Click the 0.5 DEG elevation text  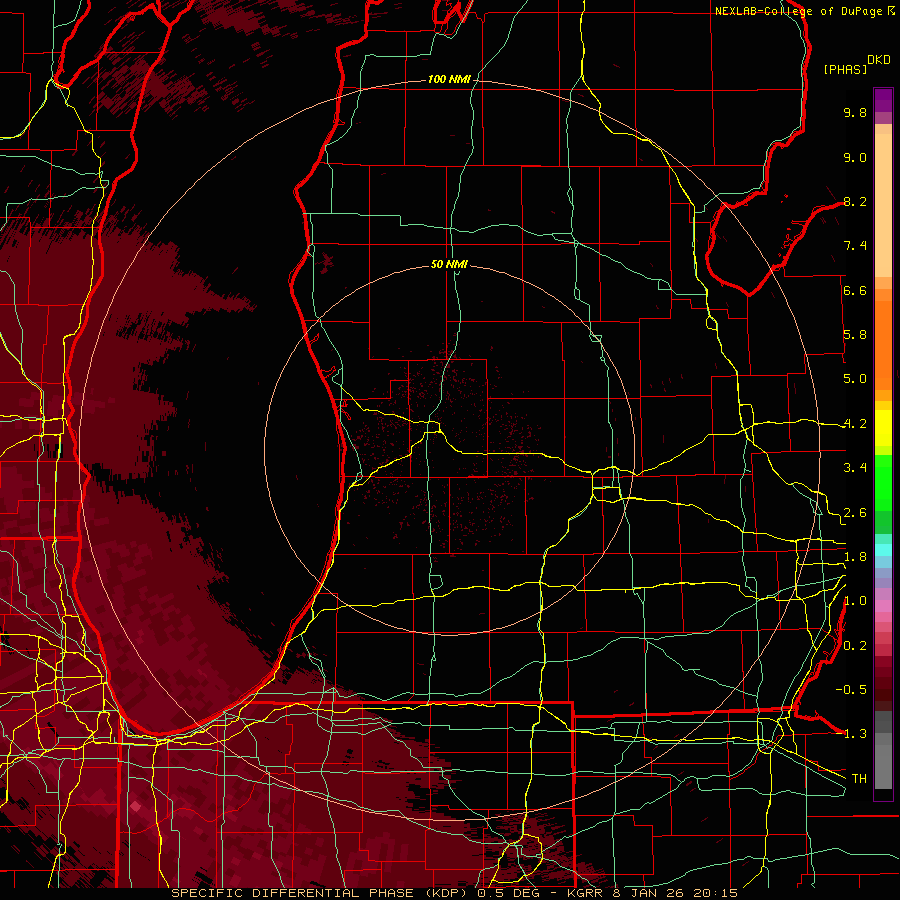tap(511, 893)
